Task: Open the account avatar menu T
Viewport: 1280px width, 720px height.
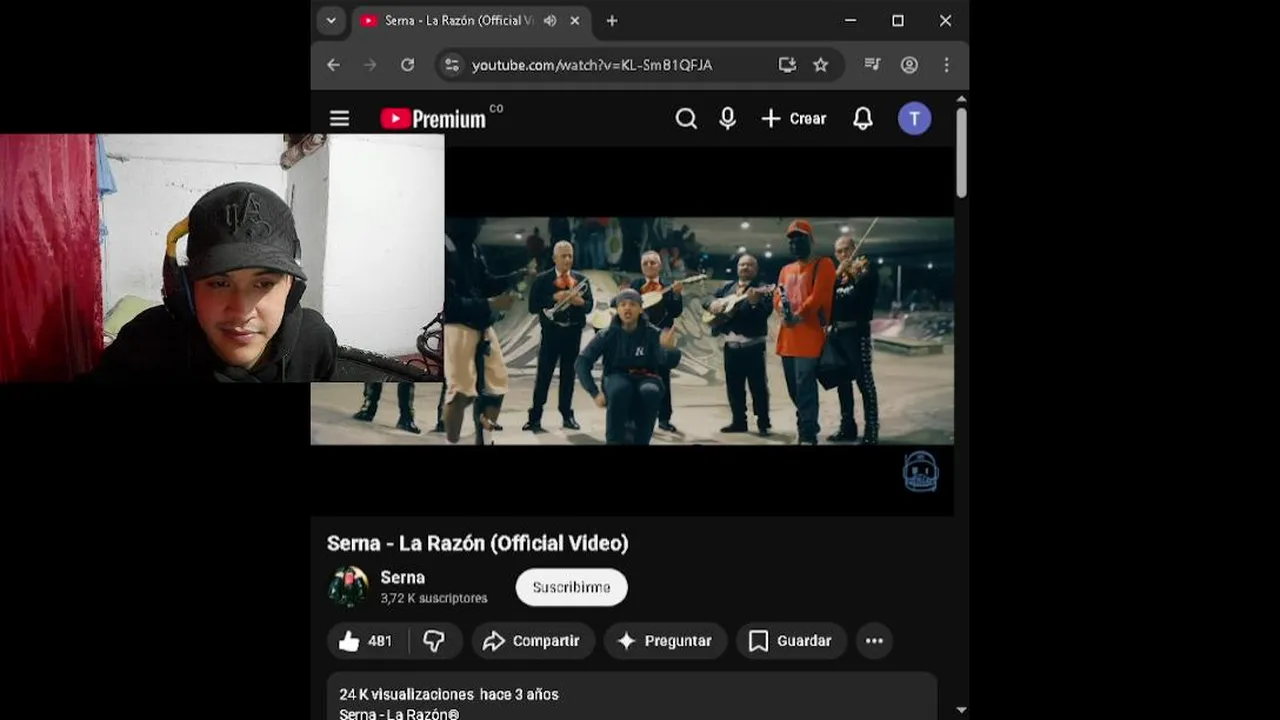Action: coord(914,119)
